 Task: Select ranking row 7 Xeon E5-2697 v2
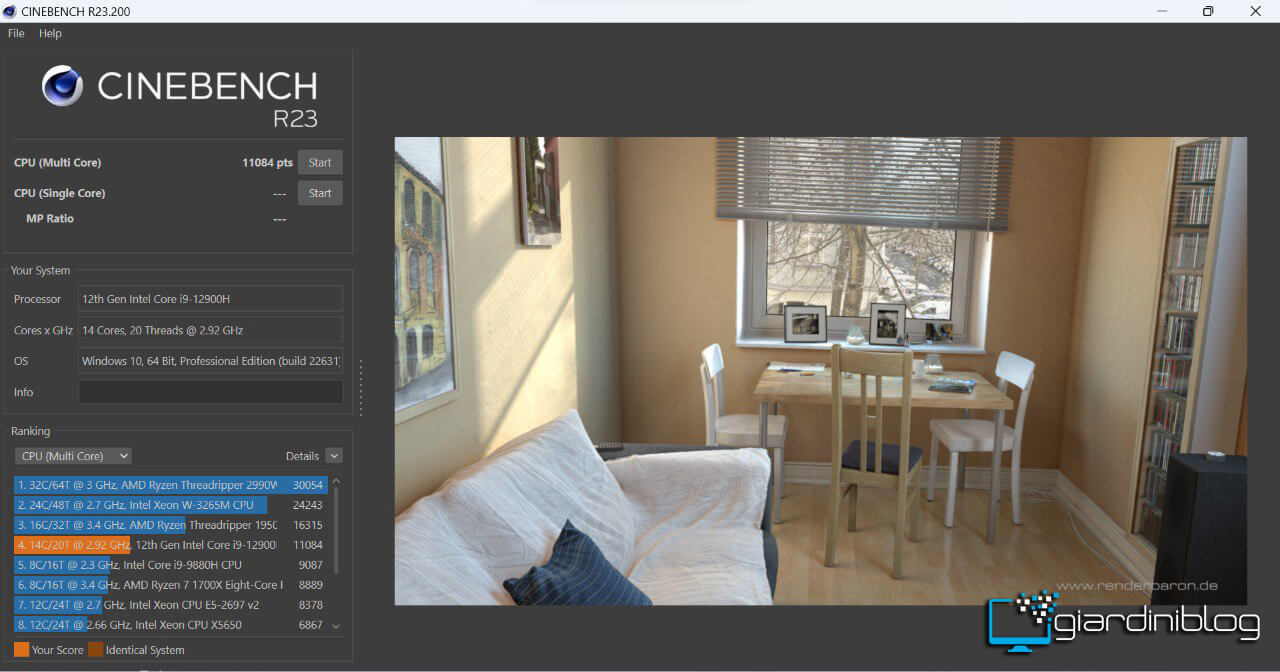click(171, 605)
